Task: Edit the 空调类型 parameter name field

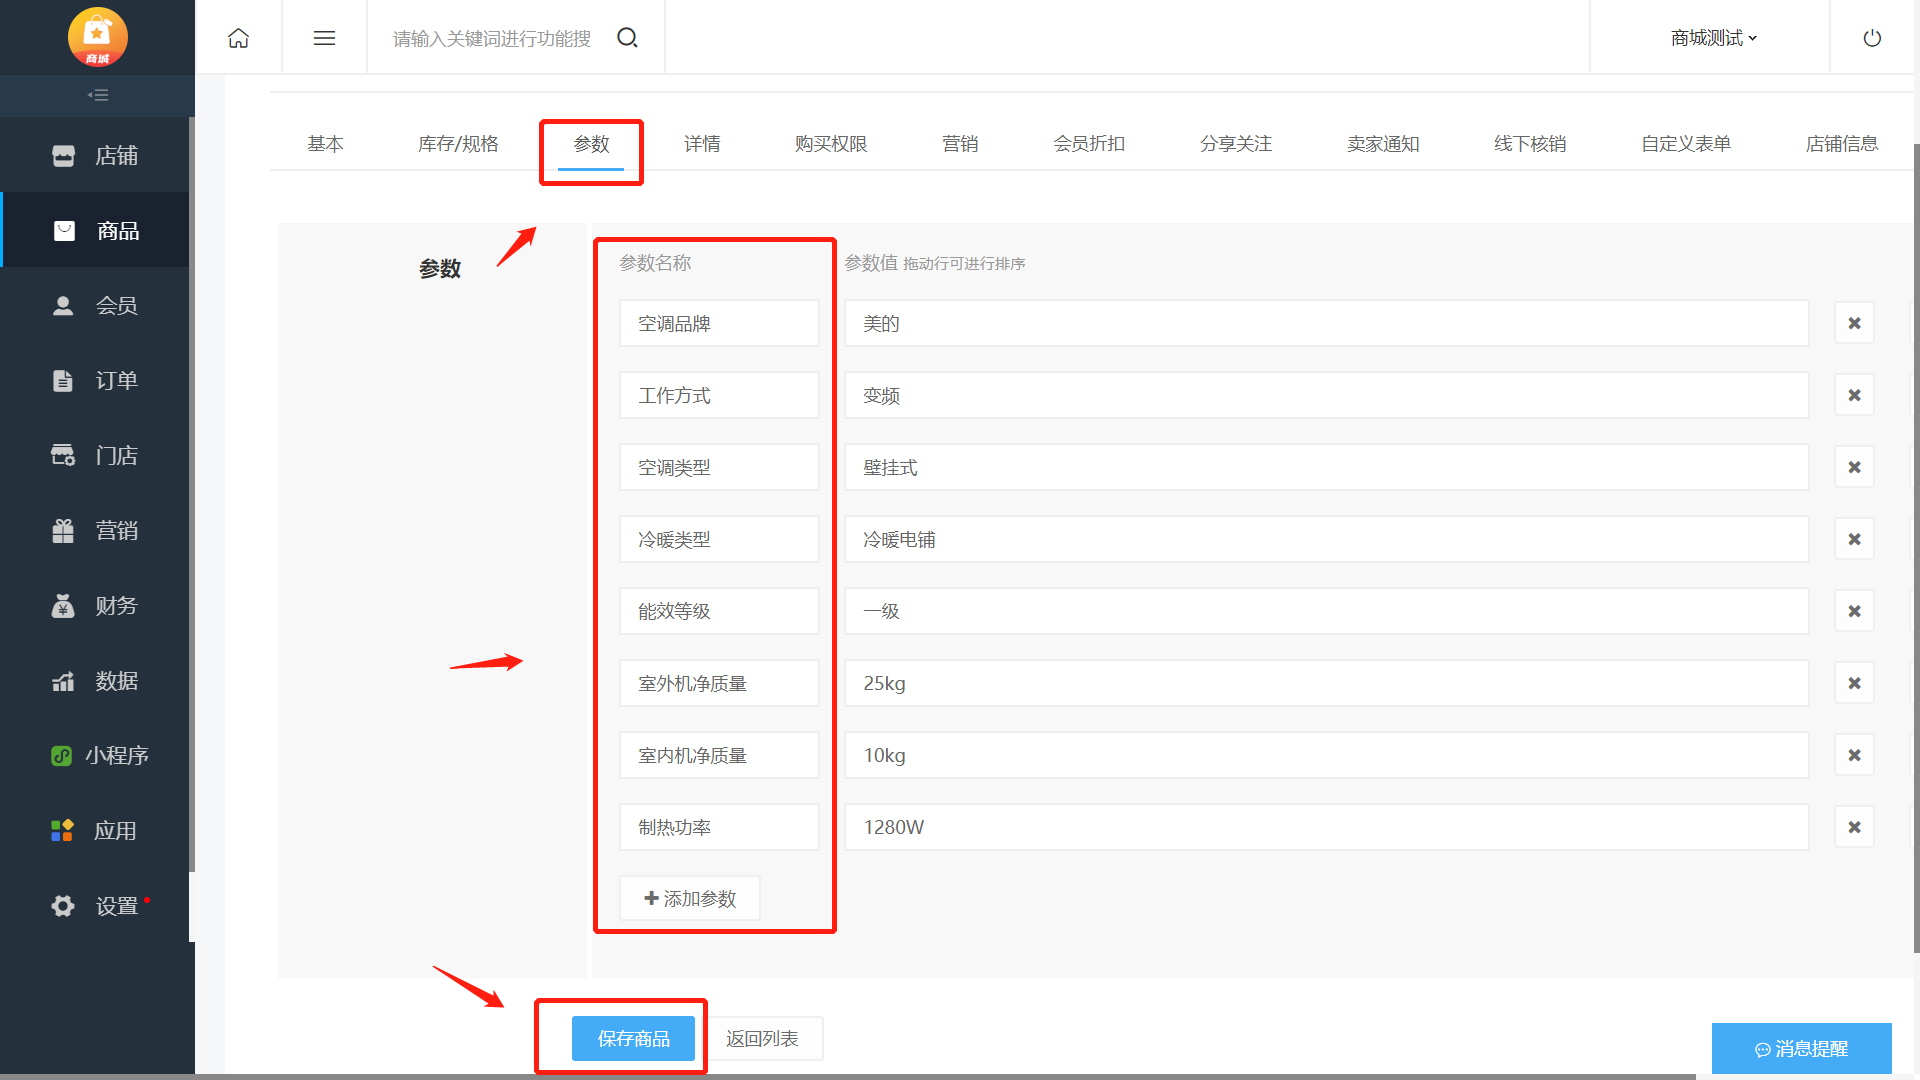Action: click(719, 467)
